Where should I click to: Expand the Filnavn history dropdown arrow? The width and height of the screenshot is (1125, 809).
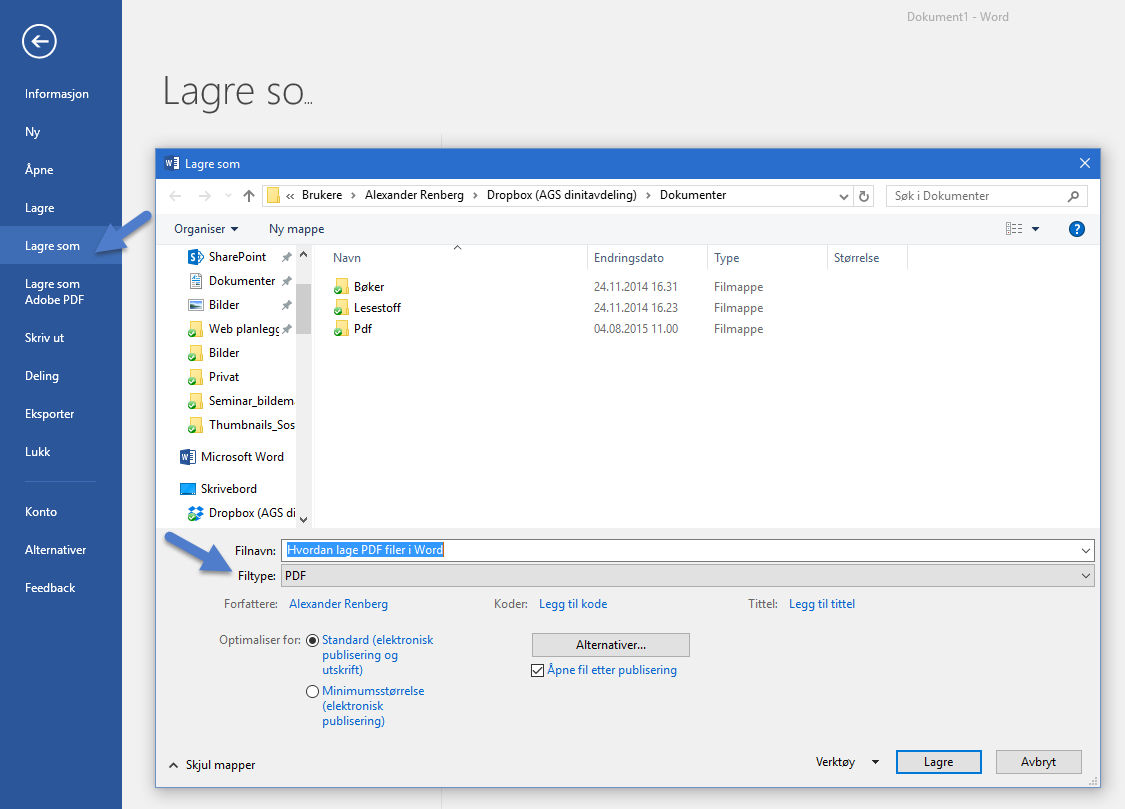pos(1086,551)
